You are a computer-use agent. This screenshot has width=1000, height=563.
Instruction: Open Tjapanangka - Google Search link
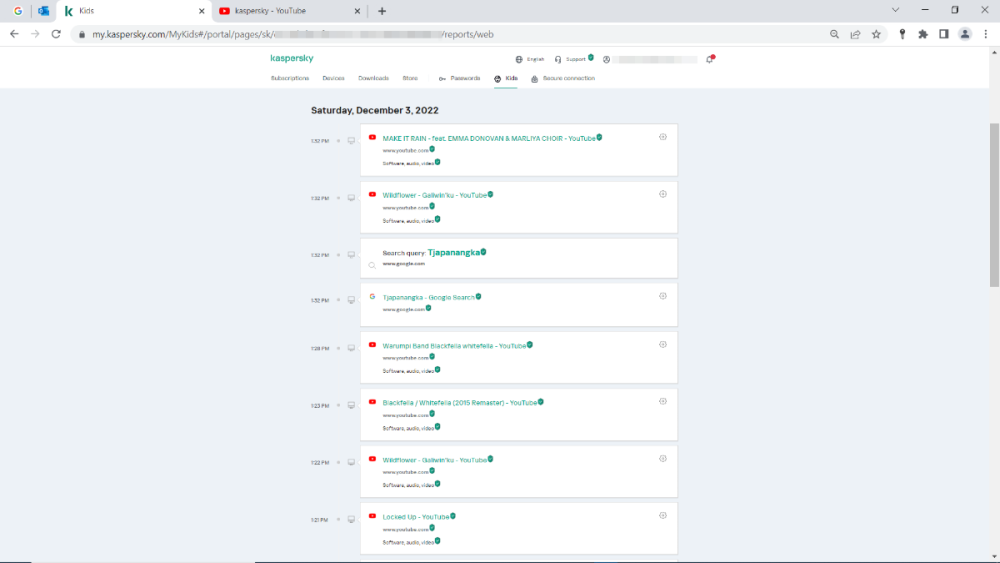point(429,297)
